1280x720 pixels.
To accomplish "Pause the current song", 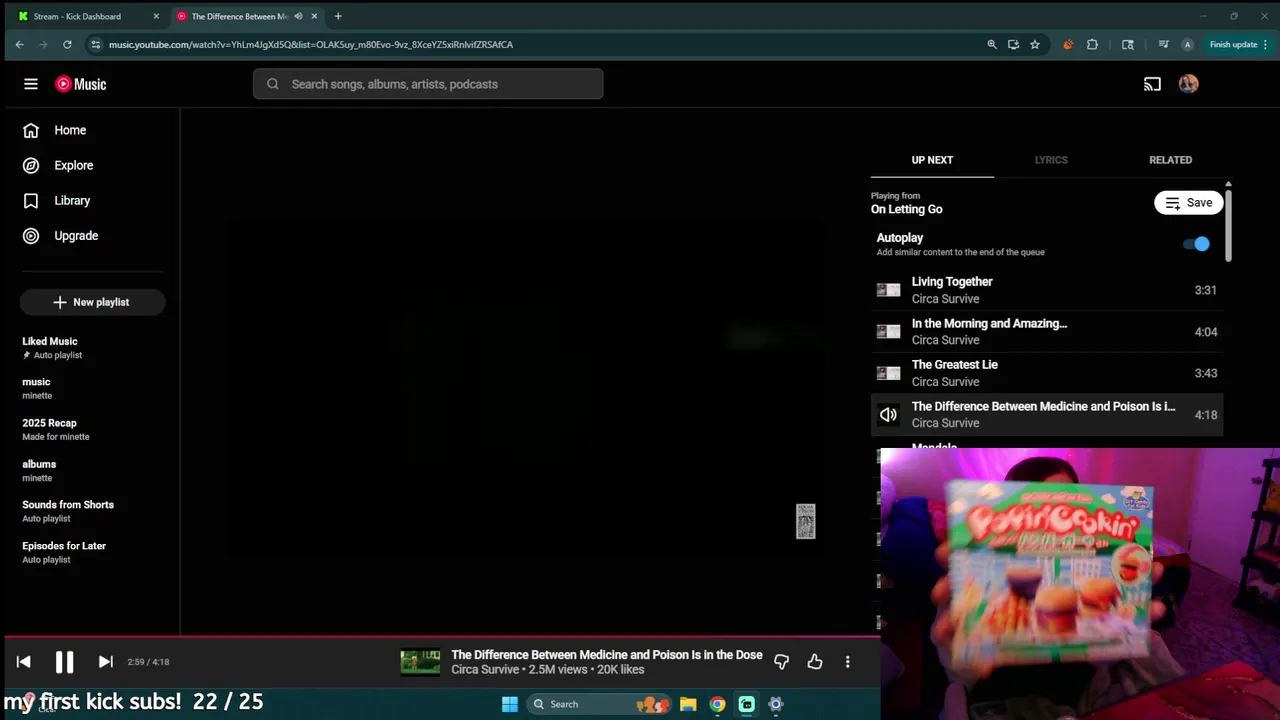I will click(x=64, y=661).
